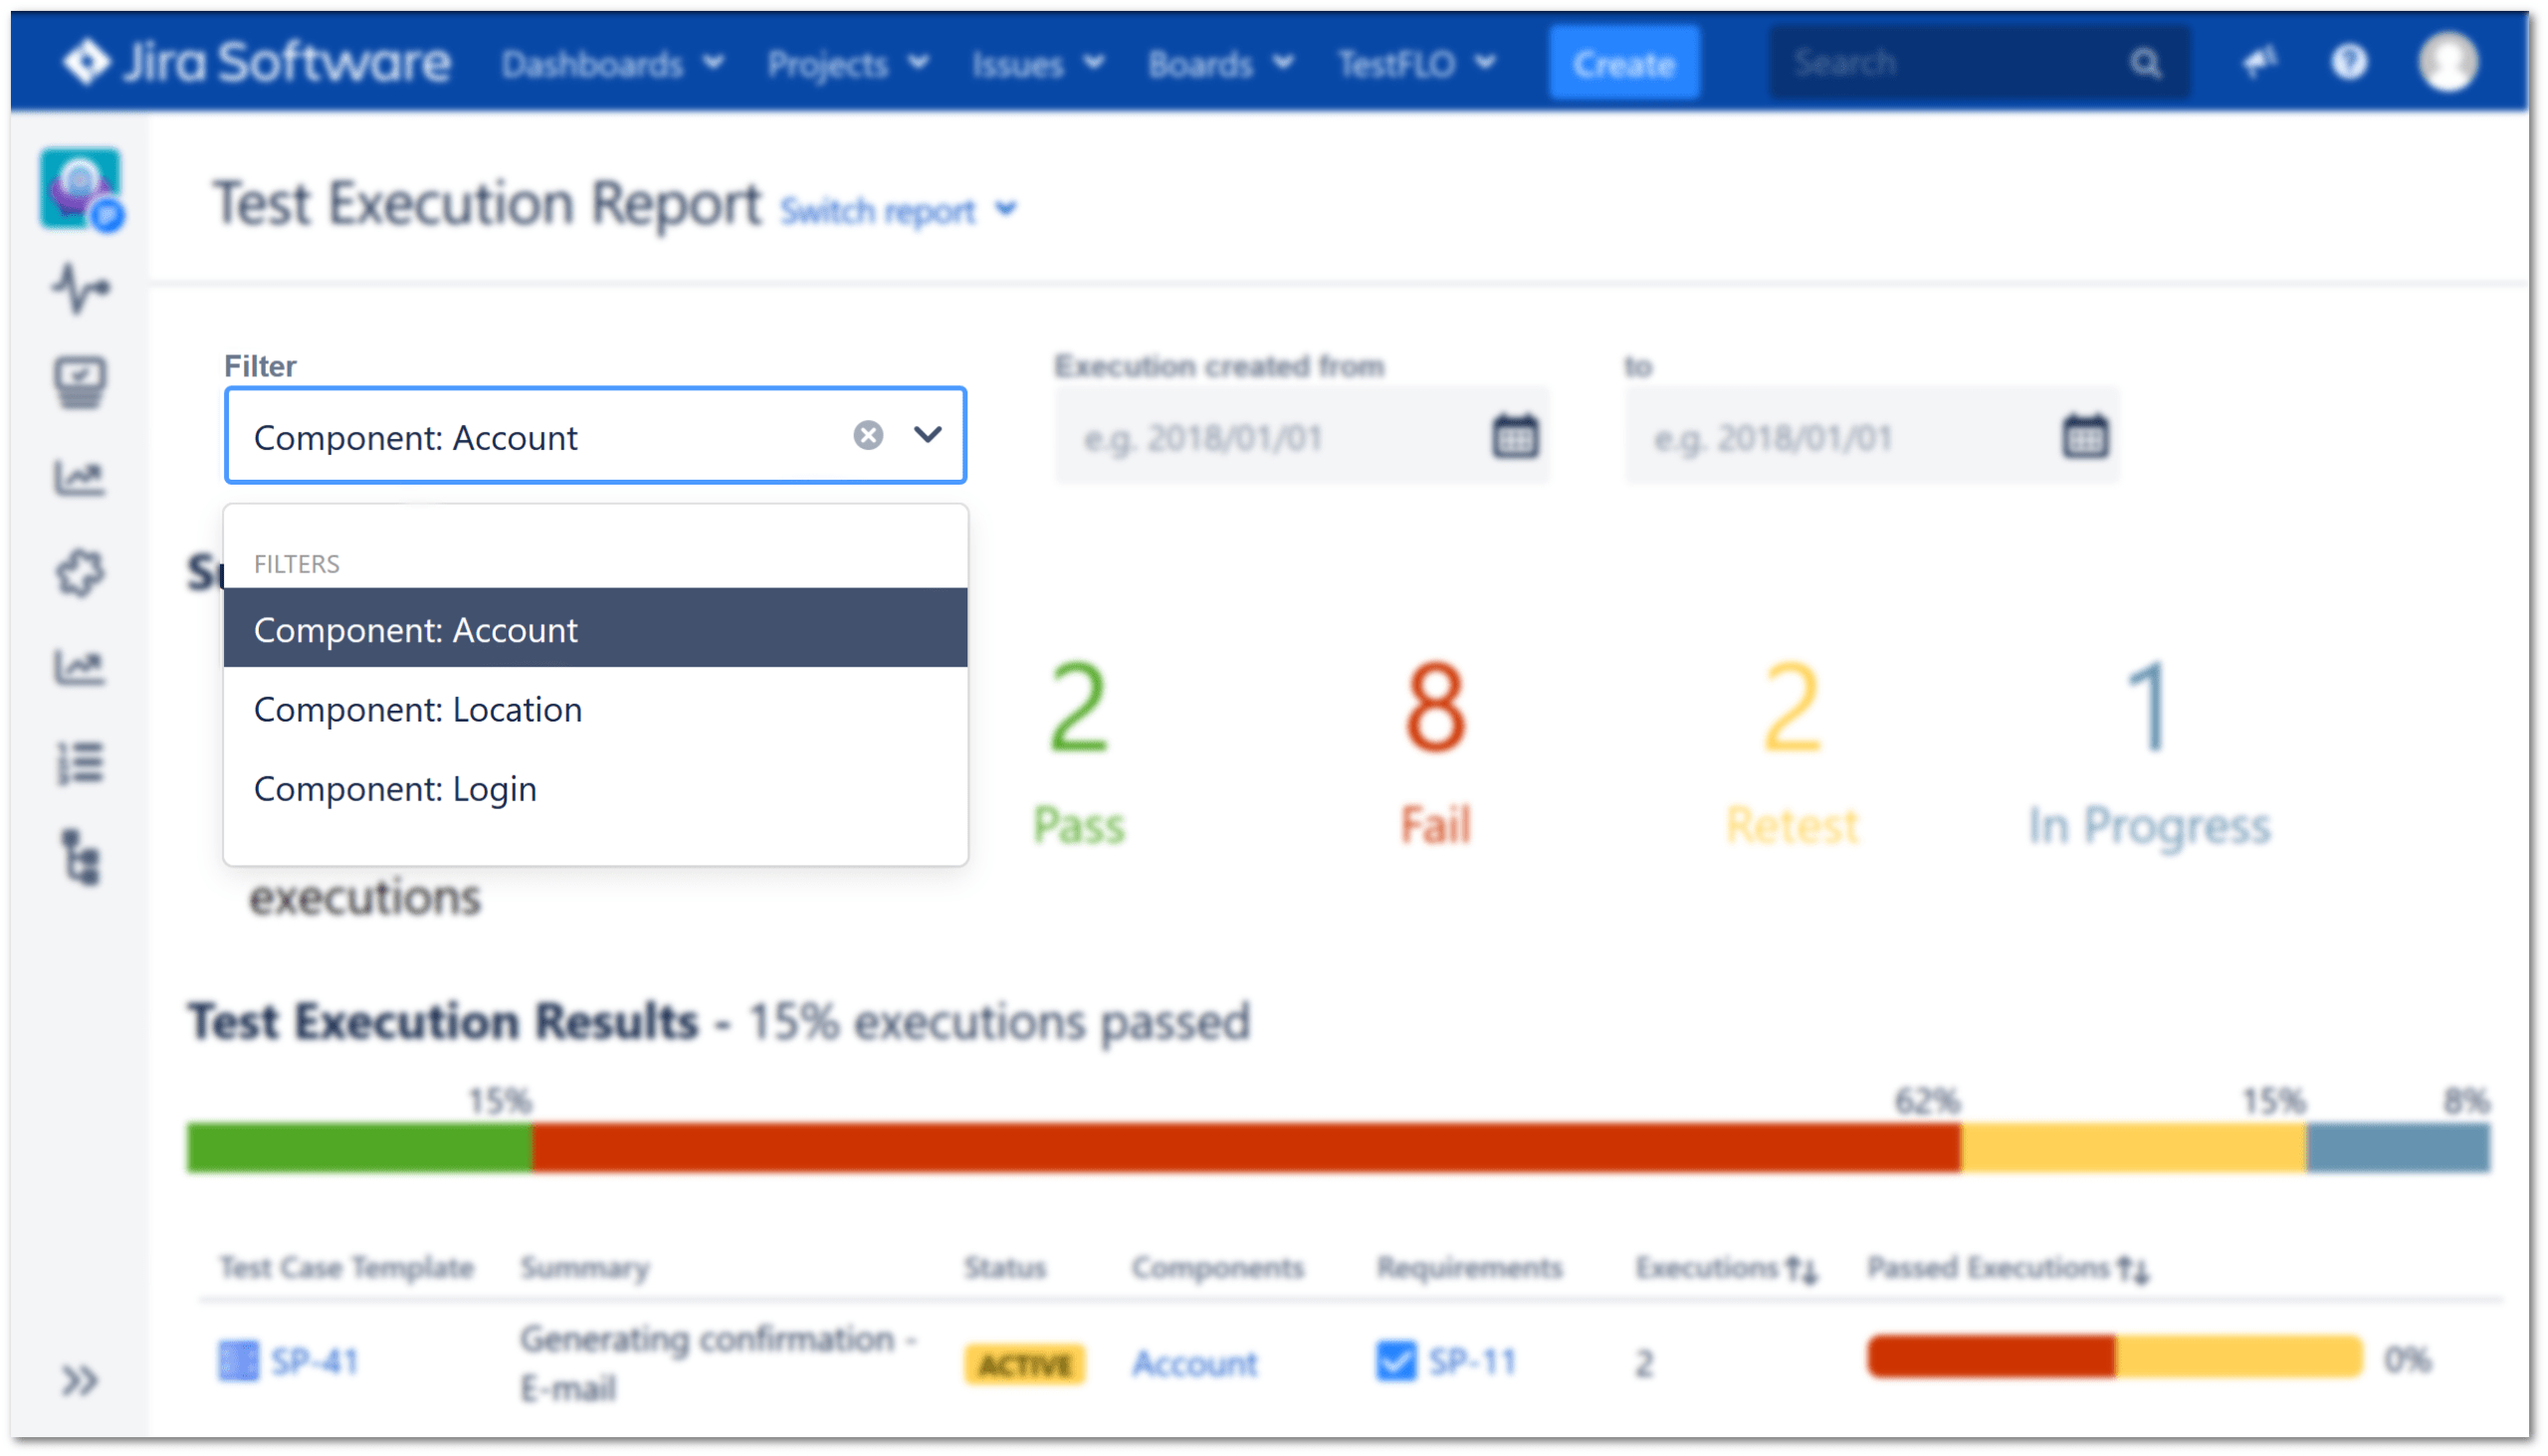
Task: Enable the Component: Login filter option
Action: pyautogui.click(x=395, y=787)
